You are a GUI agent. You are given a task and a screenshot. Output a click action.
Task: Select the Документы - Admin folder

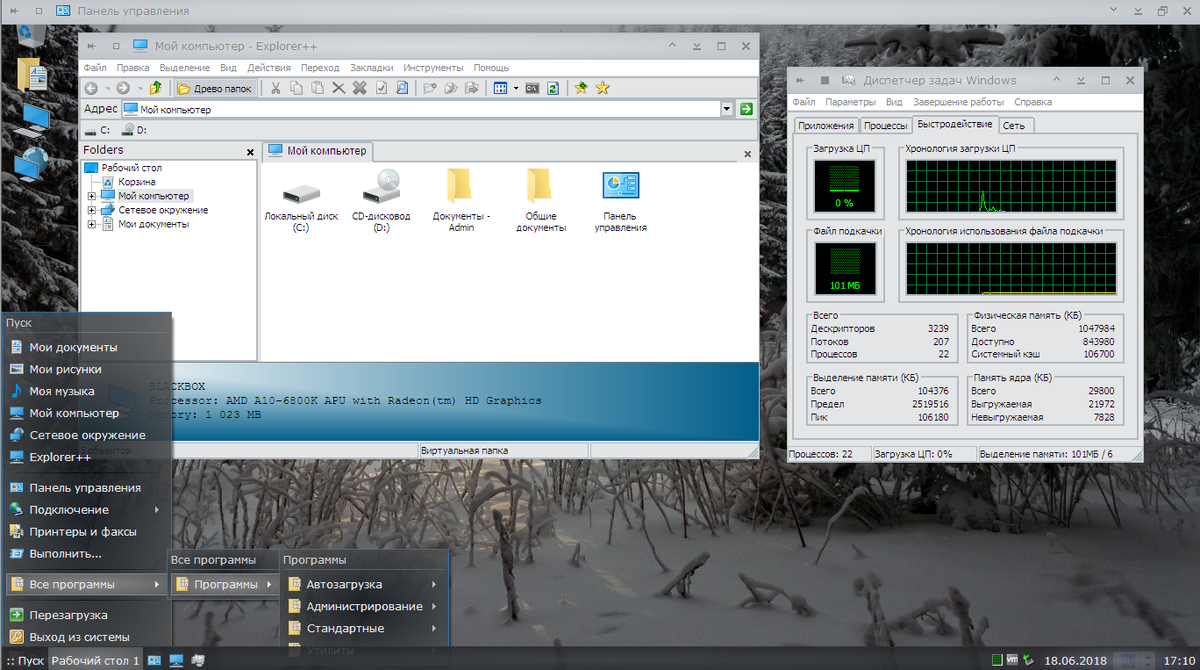tap(461, 200)
